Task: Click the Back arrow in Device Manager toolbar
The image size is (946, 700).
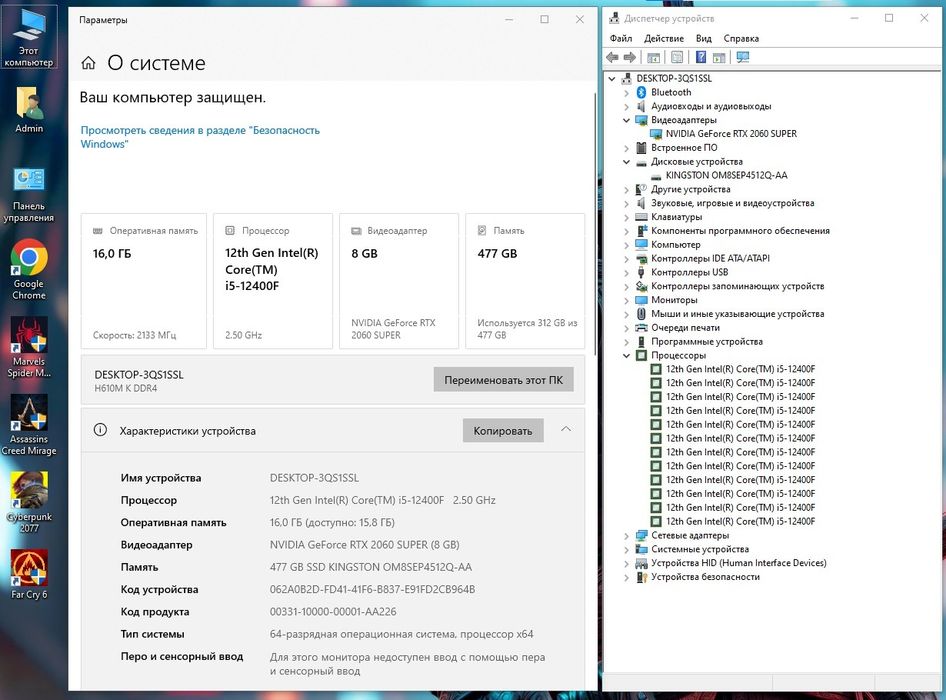Action: pos(612,57)
